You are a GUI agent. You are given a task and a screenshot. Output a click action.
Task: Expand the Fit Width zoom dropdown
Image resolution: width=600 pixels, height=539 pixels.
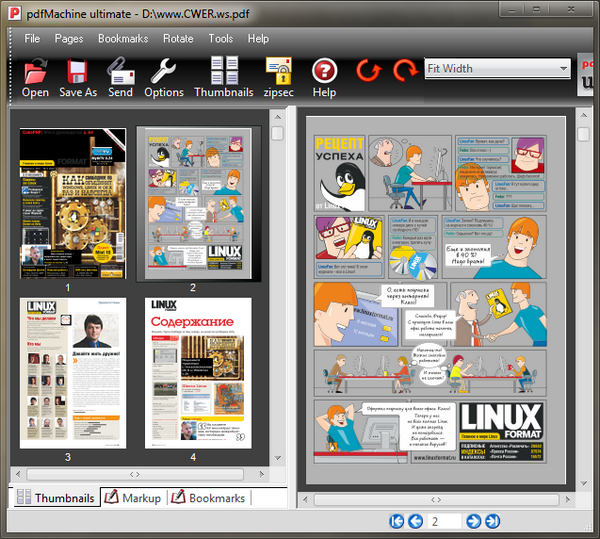(563, 69)
